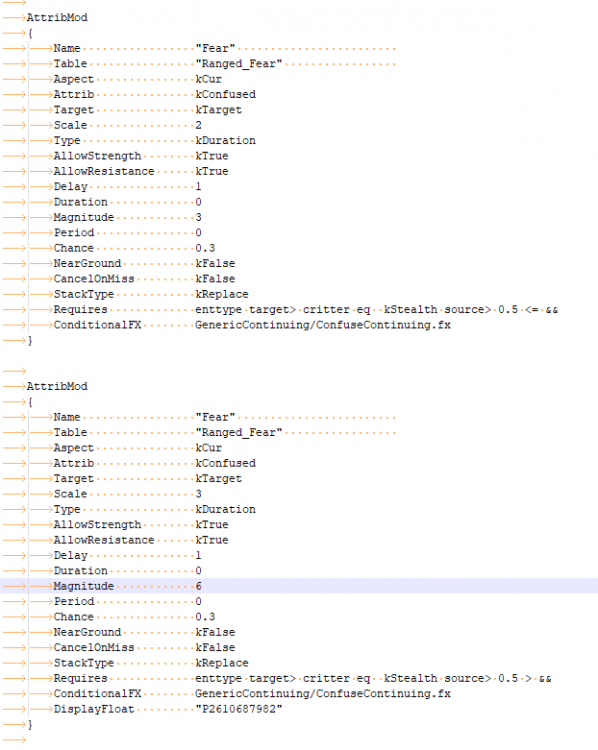Click kFalse on the first block's NearGround row
This screenshot has width=598, height=750.
click(x=215, y=264)
